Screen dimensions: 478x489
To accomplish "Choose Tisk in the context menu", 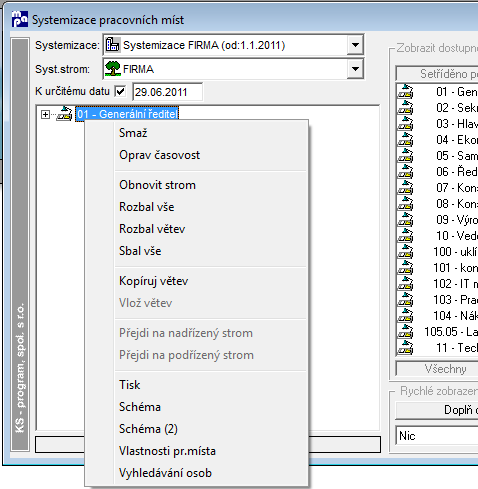I will [x=211, y=385].
